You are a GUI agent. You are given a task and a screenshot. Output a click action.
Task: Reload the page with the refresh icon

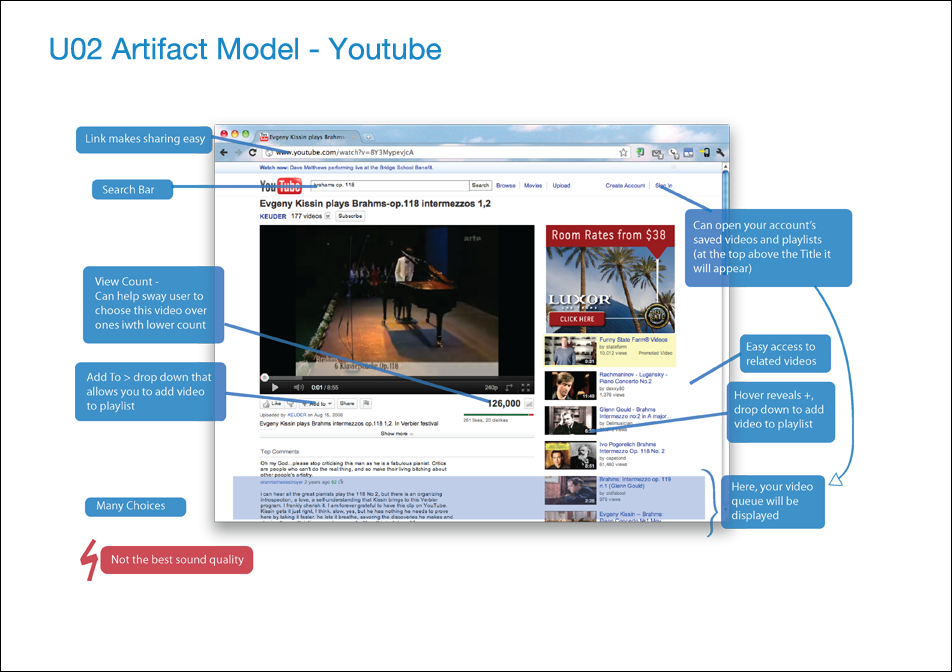[253, 152]
